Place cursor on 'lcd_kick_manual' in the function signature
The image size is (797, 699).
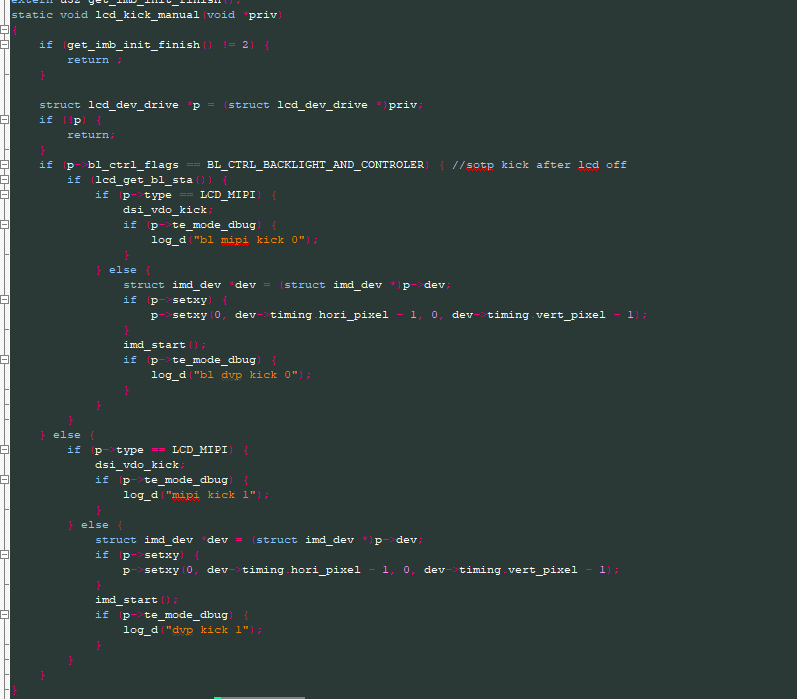point(147,15)
